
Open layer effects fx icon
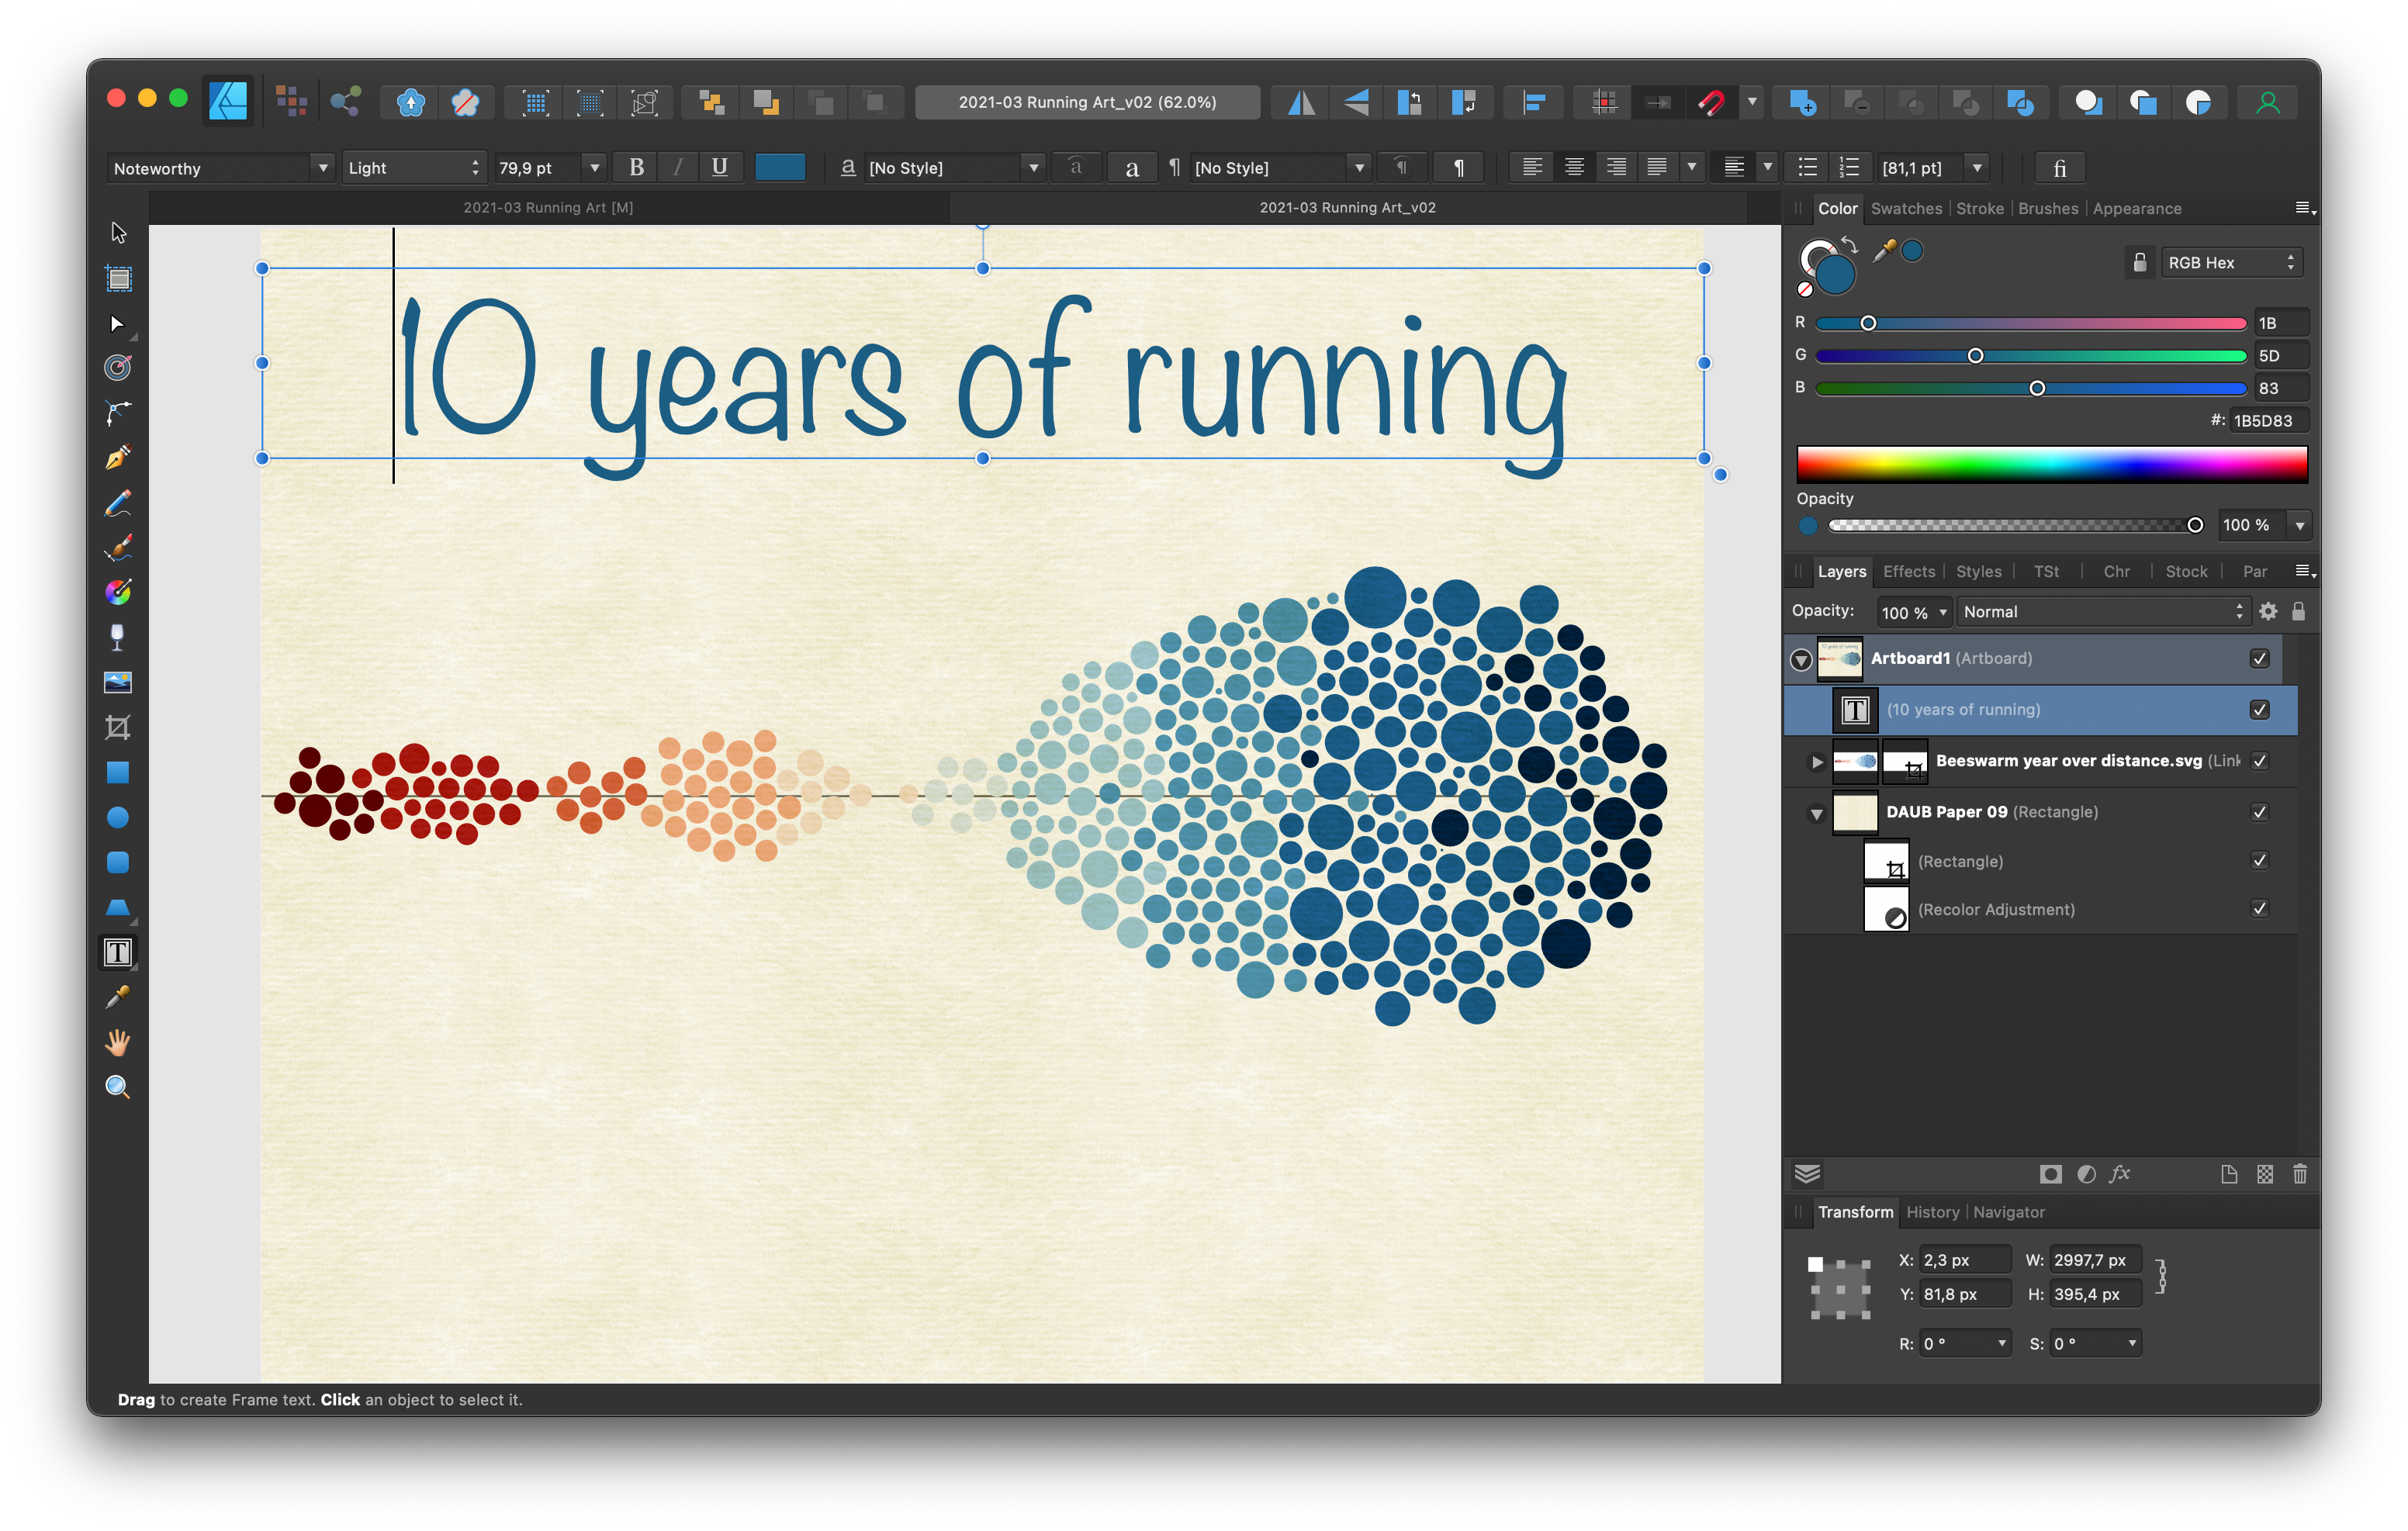click(x=2120, y=1174)
